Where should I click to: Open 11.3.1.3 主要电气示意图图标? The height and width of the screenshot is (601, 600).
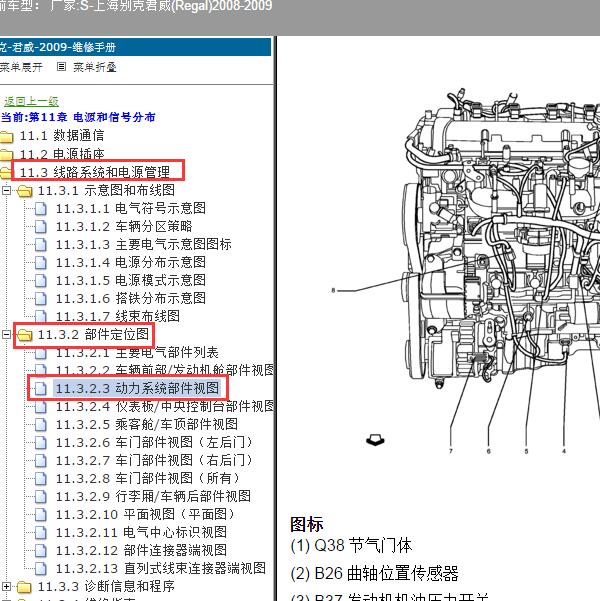point(144,245)
